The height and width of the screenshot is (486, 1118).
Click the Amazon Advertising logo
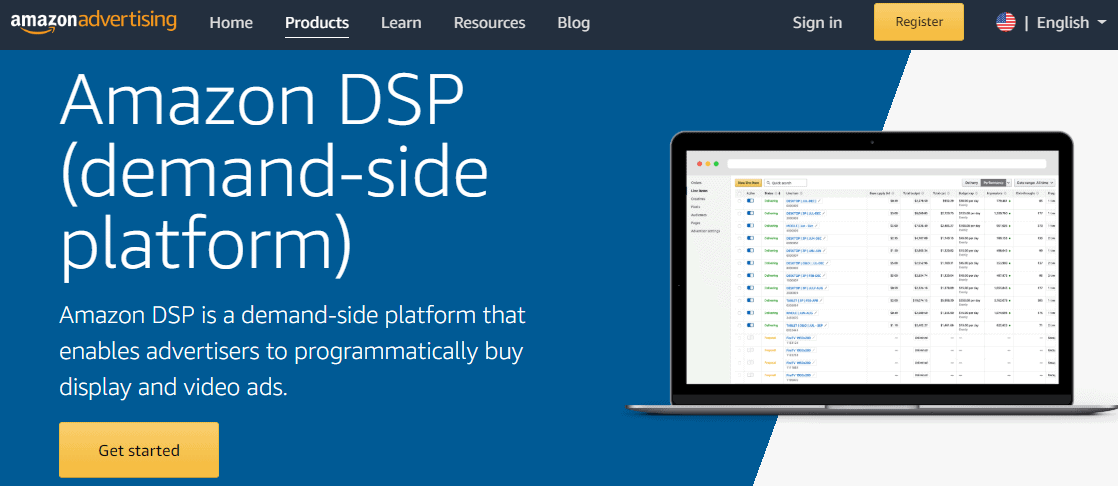(x=93, y=21)
